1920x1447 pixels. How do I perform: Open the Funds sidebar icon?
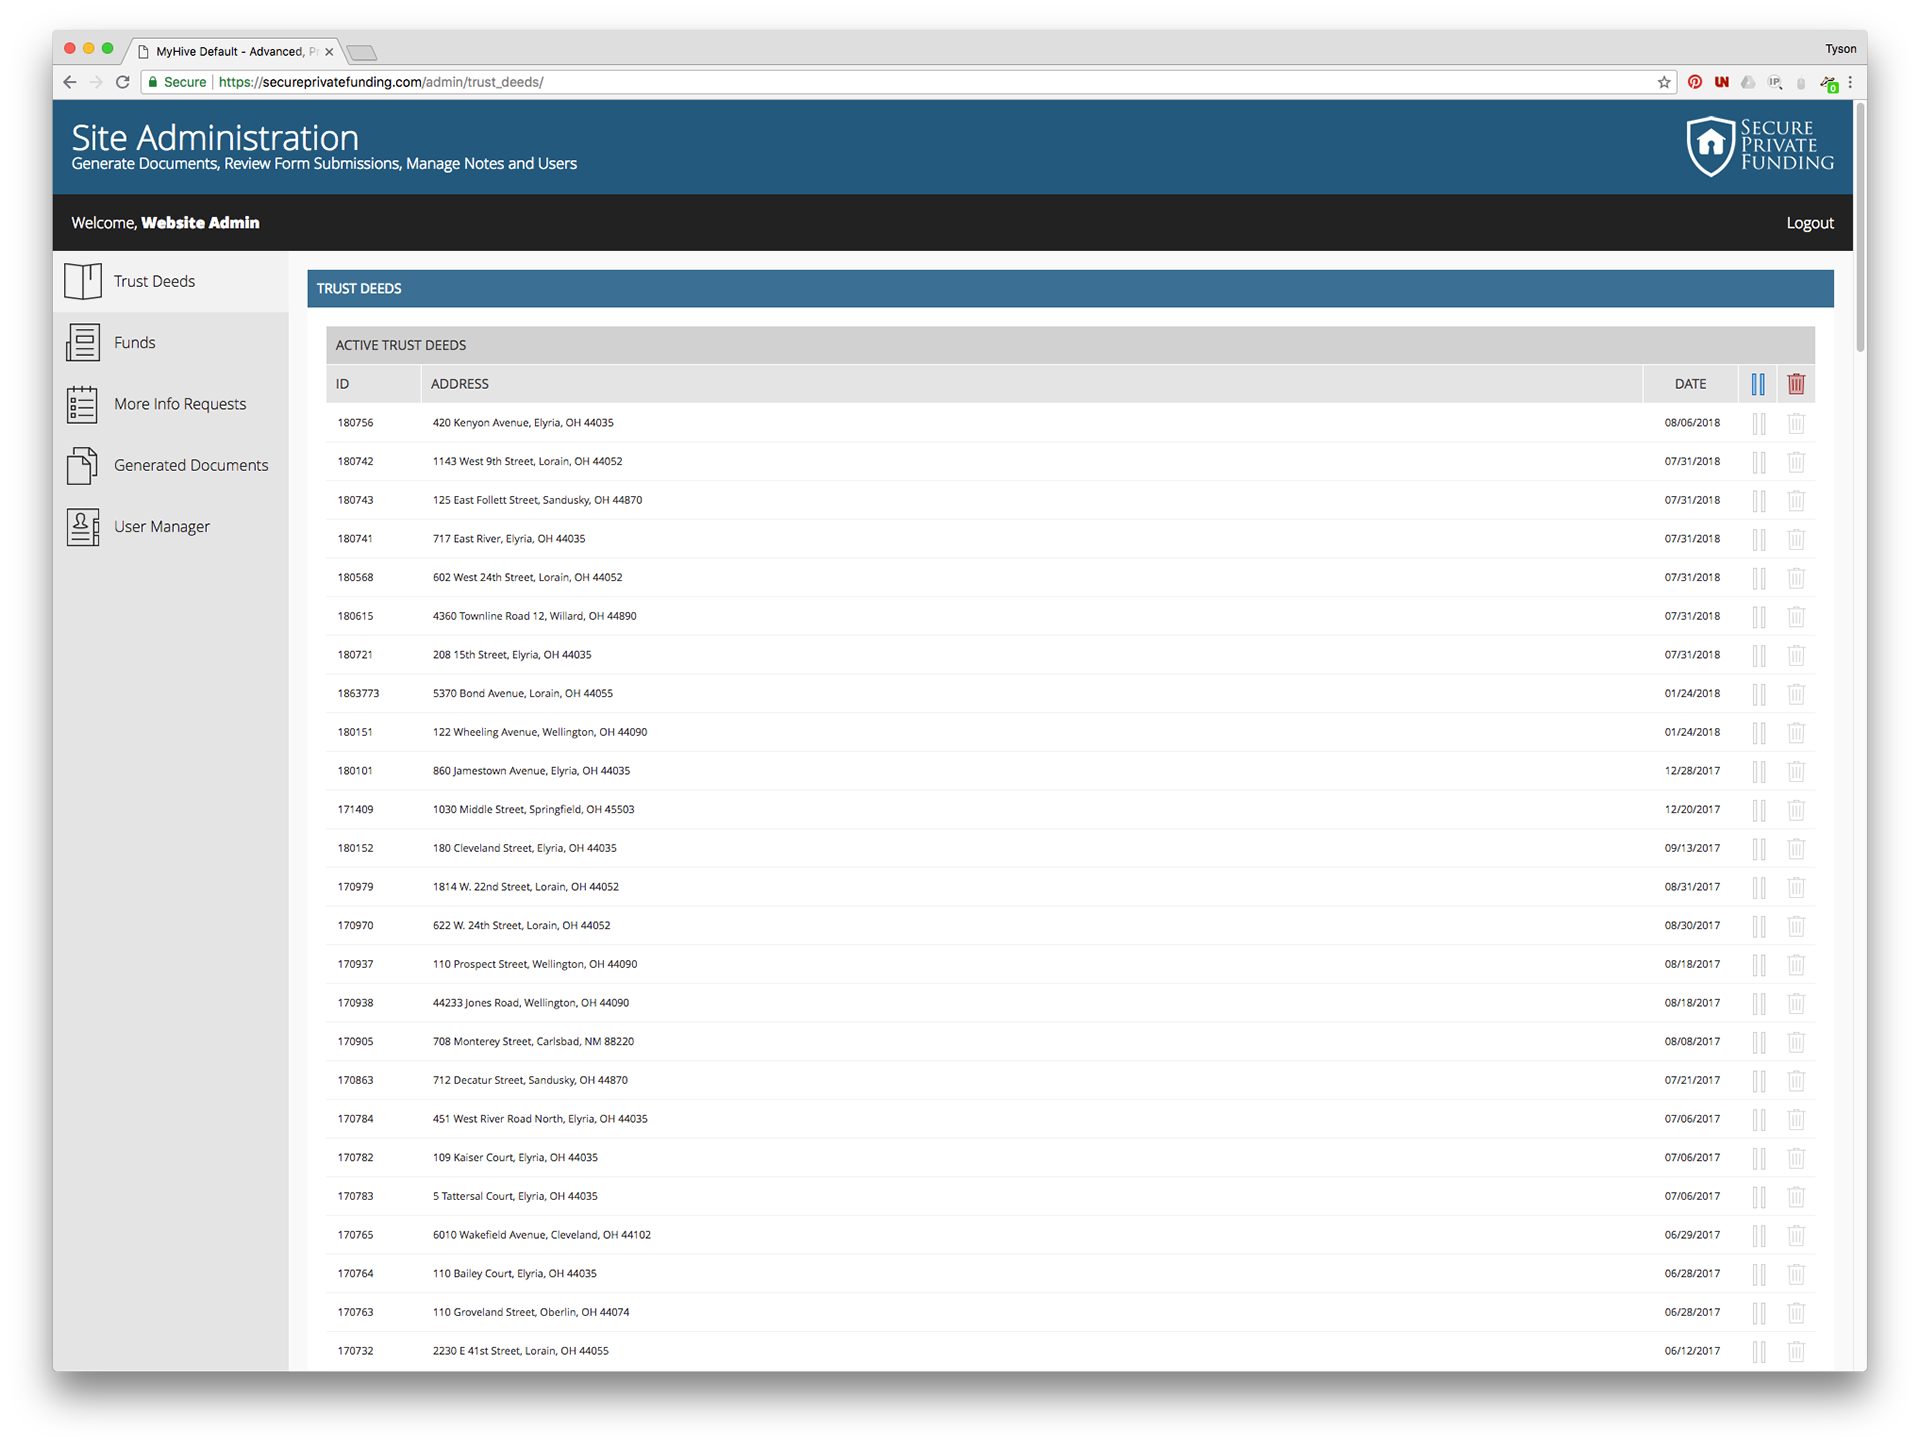83,342
